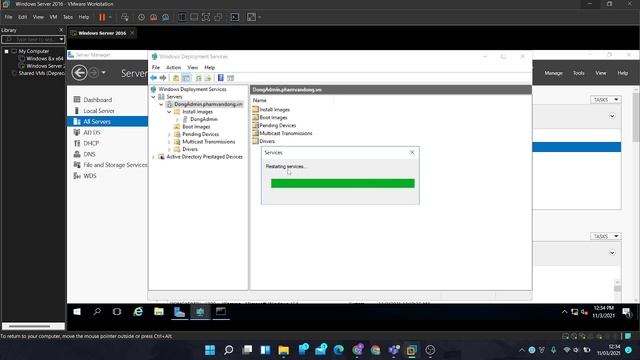Collapse the Servers node in the WDS tree
The image size is (640, 360).
pyautogui.click(x=153, y=97)
